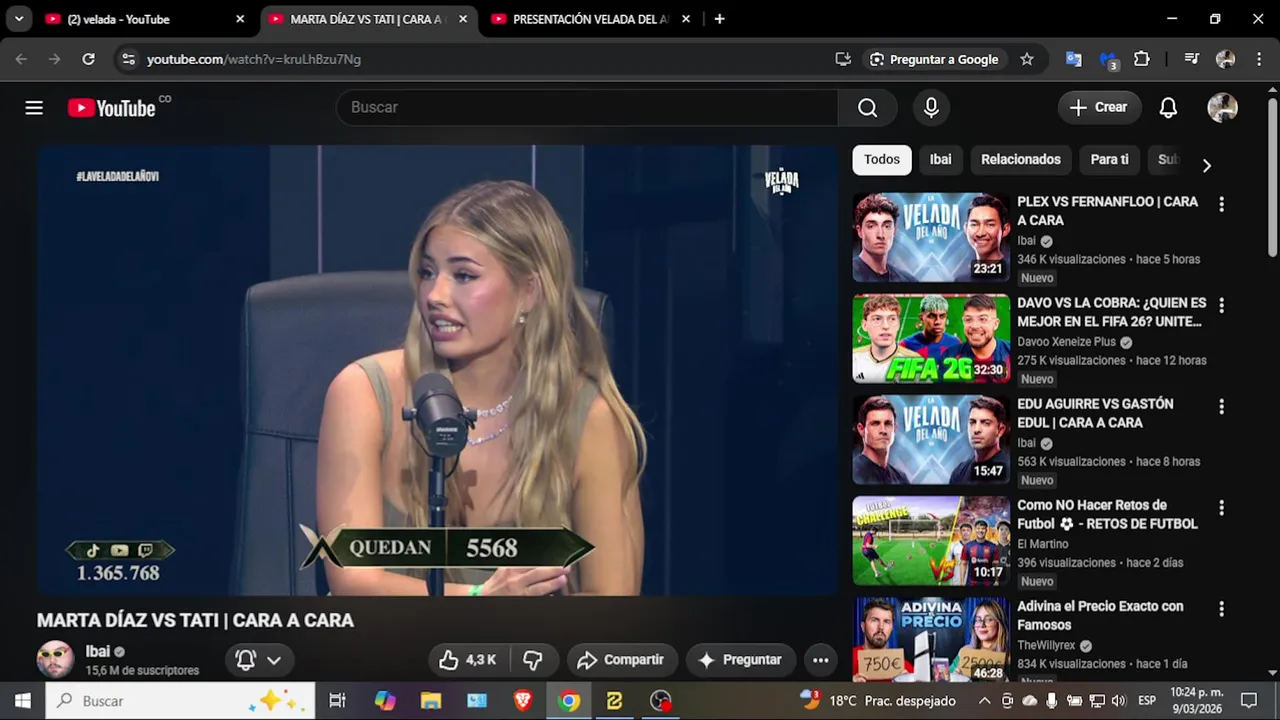Open Retos de Futbol thumbnail
The height and width of the screenshot is (720, 1280).
(x=931, y=540)
